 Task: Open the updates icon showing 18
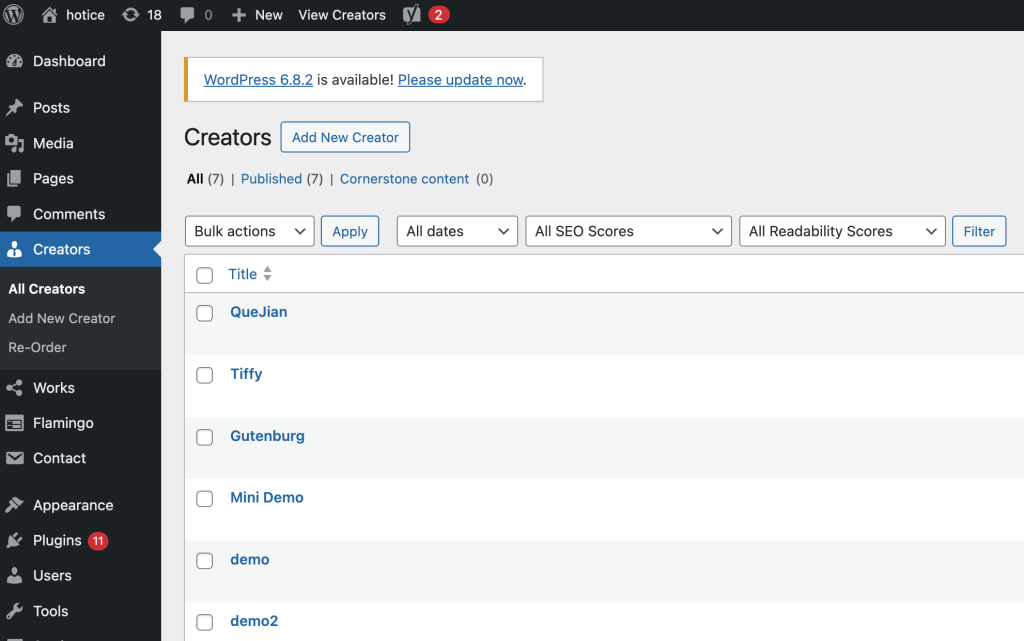pos(131,15)
